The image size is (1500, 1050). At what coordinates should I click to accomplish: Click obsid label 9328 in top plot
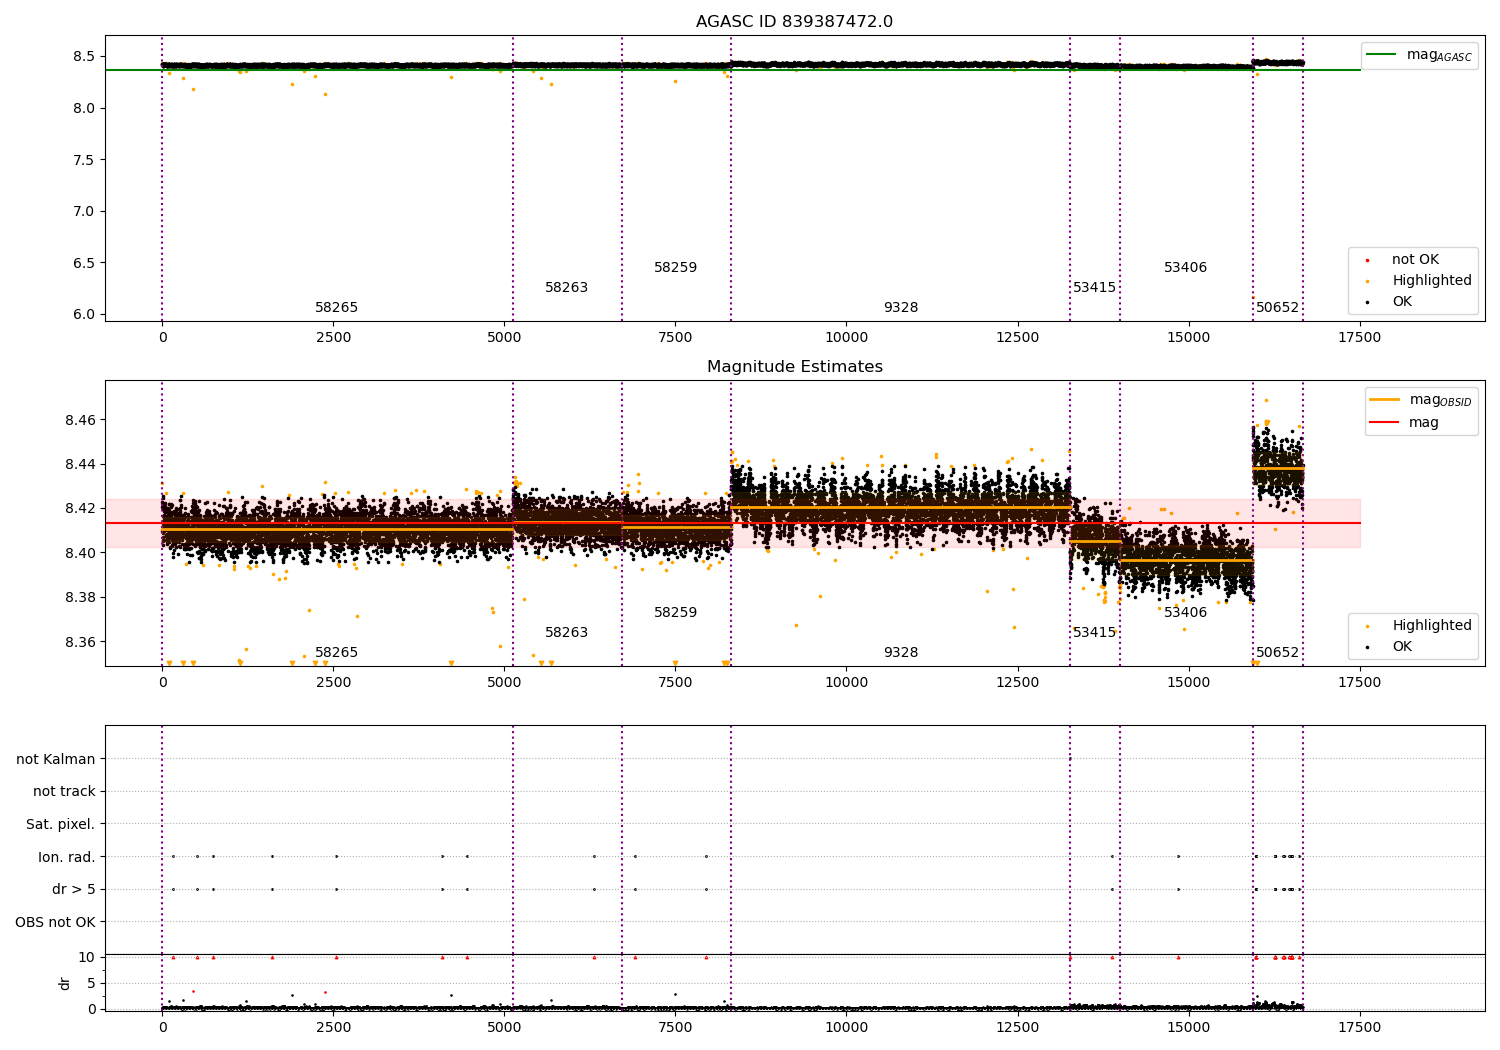900,308
